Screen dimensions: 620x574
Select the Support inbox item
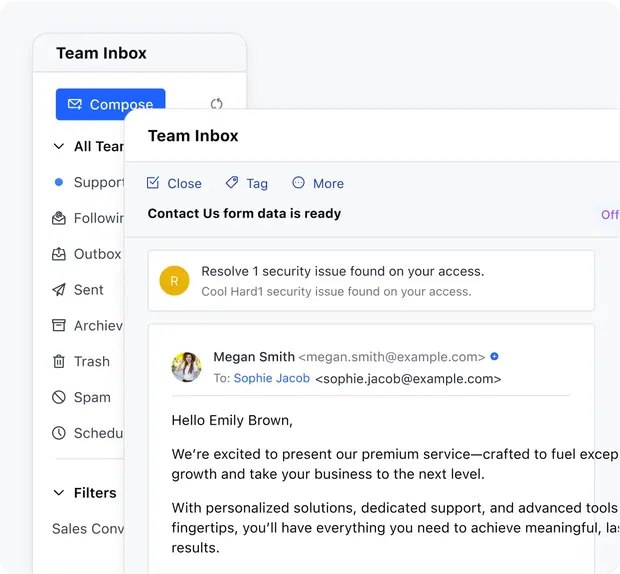[x=97, y=182]
